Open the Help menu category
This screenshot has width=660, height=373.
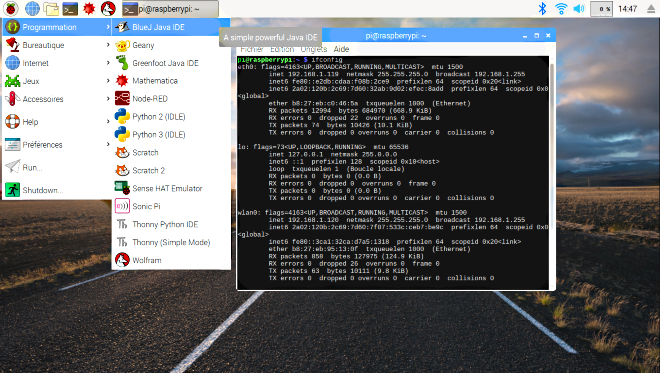click(57, 122)
